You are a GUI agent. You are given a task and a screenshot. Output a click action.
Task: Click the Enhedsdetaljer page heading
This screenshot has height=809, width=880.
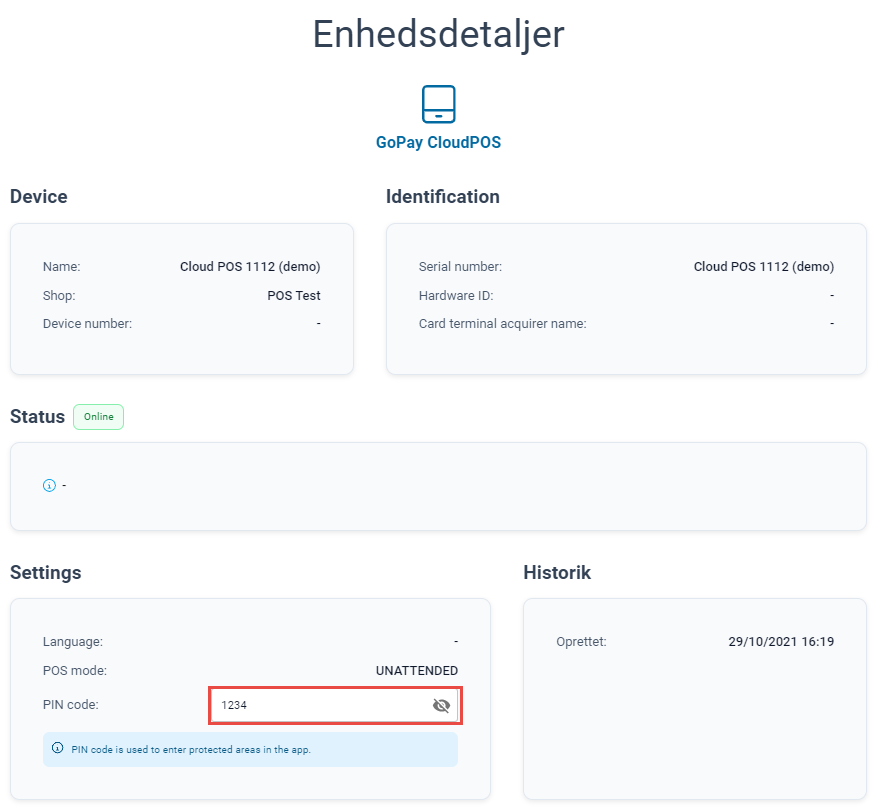(x=438, y=34)
